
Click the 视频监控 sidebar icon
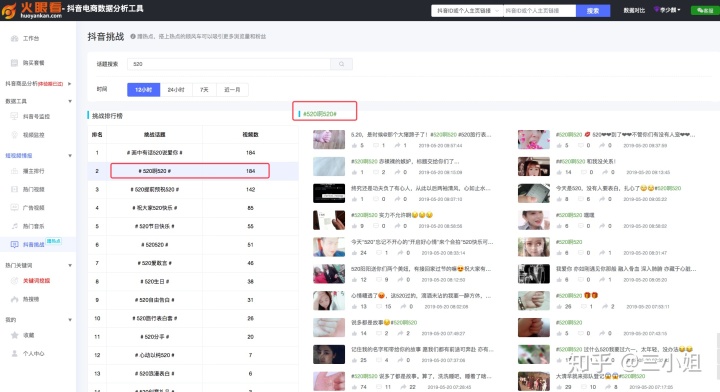tap(15, 135)
